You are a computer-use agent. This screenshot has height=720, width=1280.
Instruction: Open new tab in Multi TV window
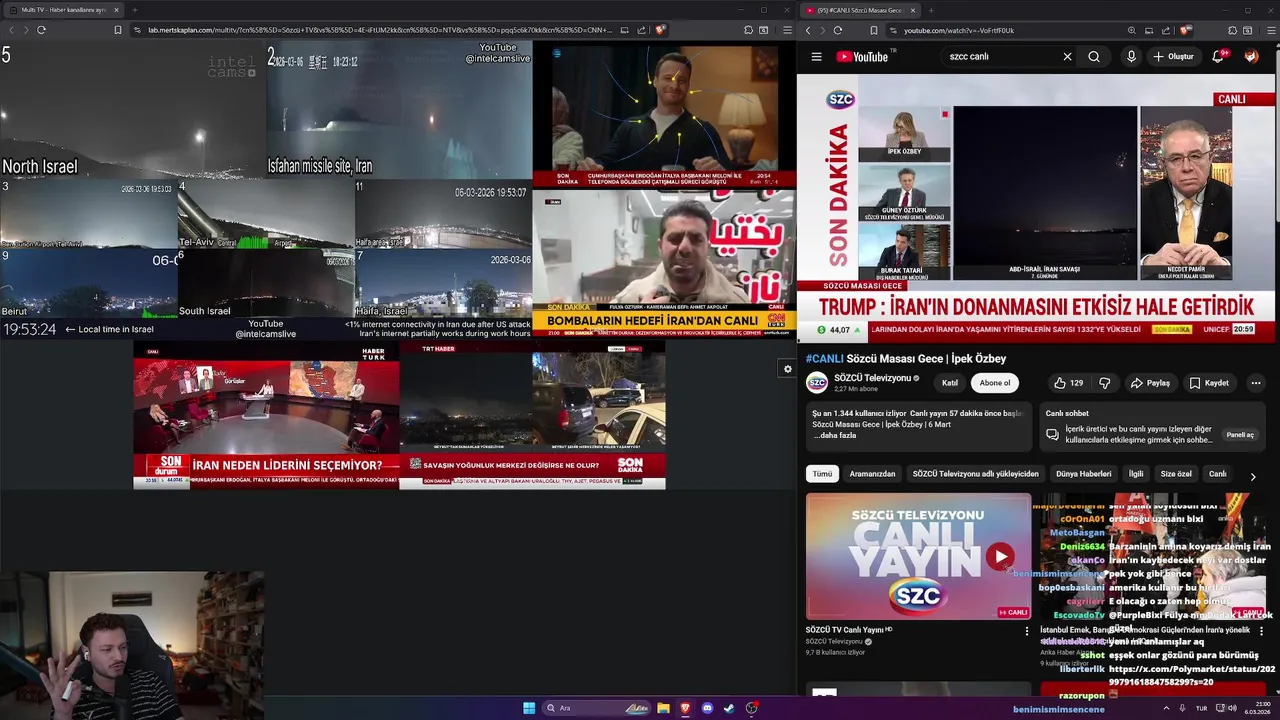[x=134, y=10]
